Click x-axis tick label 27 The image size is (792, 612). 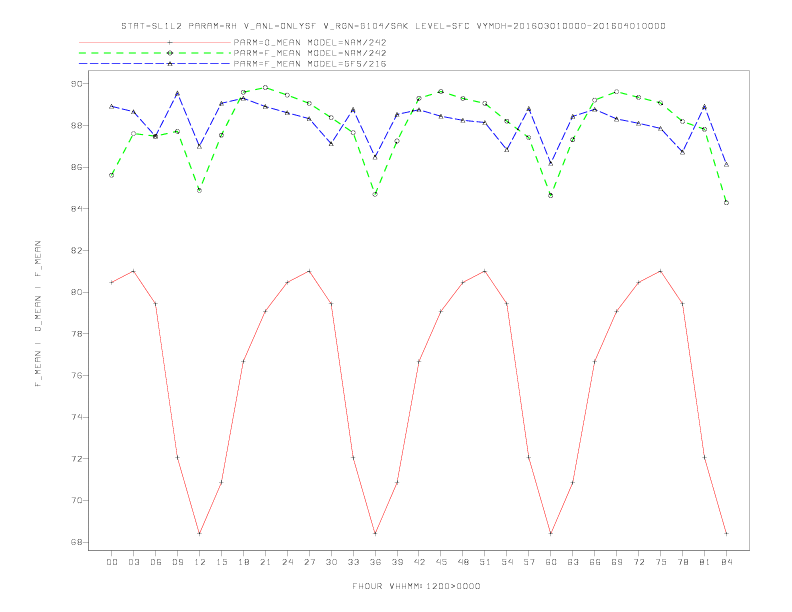point(309,562)
